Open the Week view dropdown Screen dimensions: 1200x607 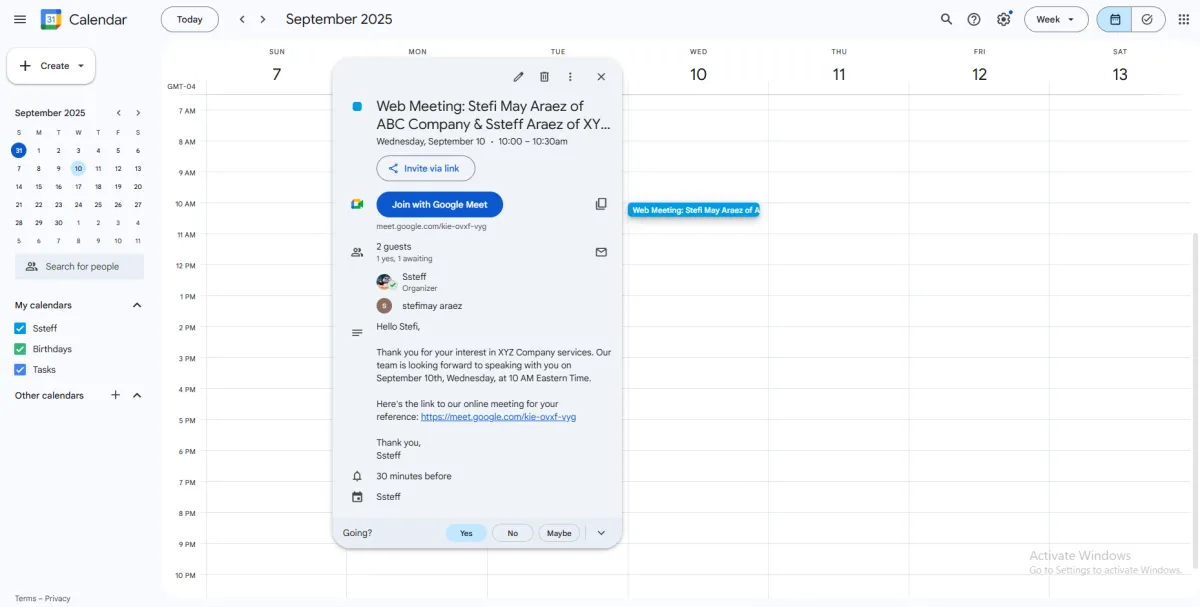click(x=1056, y=19)
